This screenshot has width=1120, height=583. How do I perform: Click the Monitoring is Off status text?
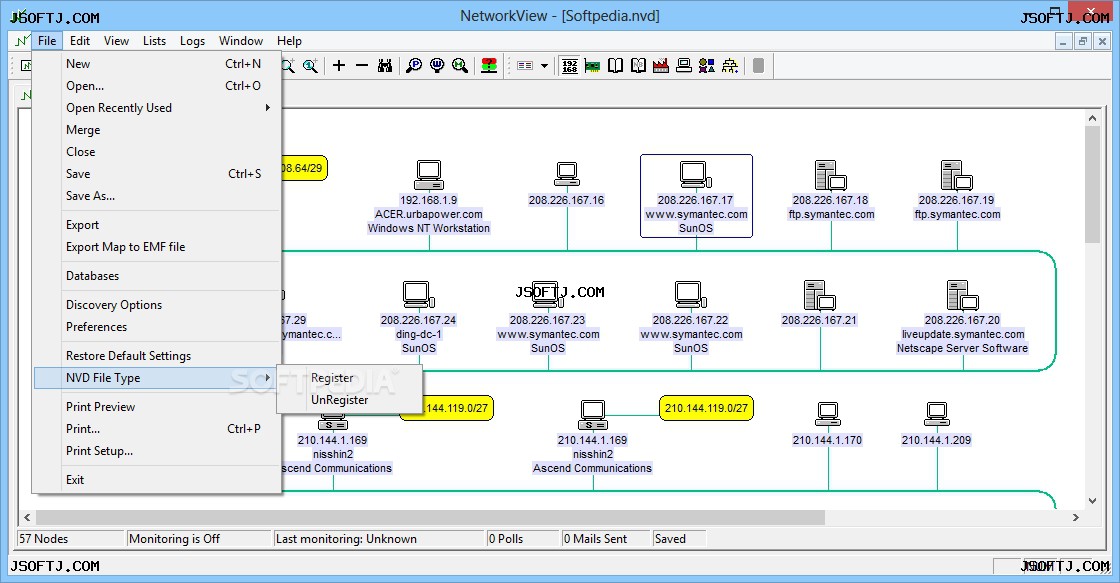pyautogui.click(x=174, y=539)
